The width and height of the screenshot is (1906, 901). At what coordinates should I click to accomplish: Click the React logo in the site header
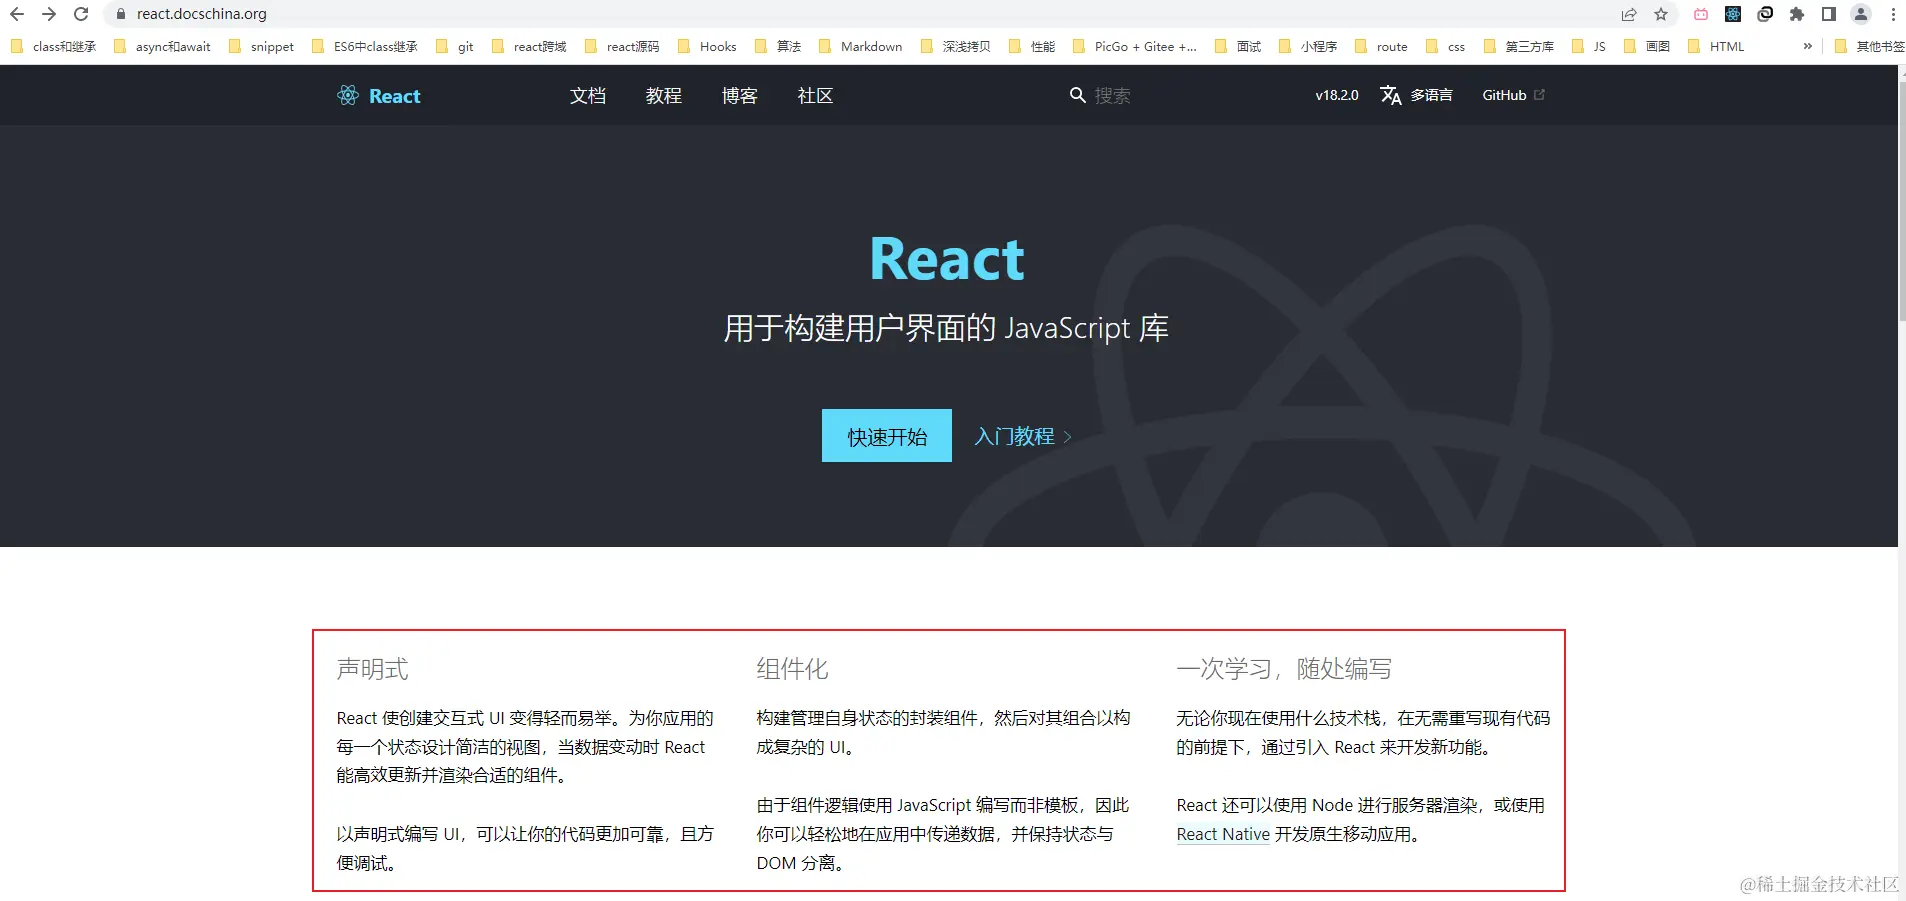(x=379, y=96)
